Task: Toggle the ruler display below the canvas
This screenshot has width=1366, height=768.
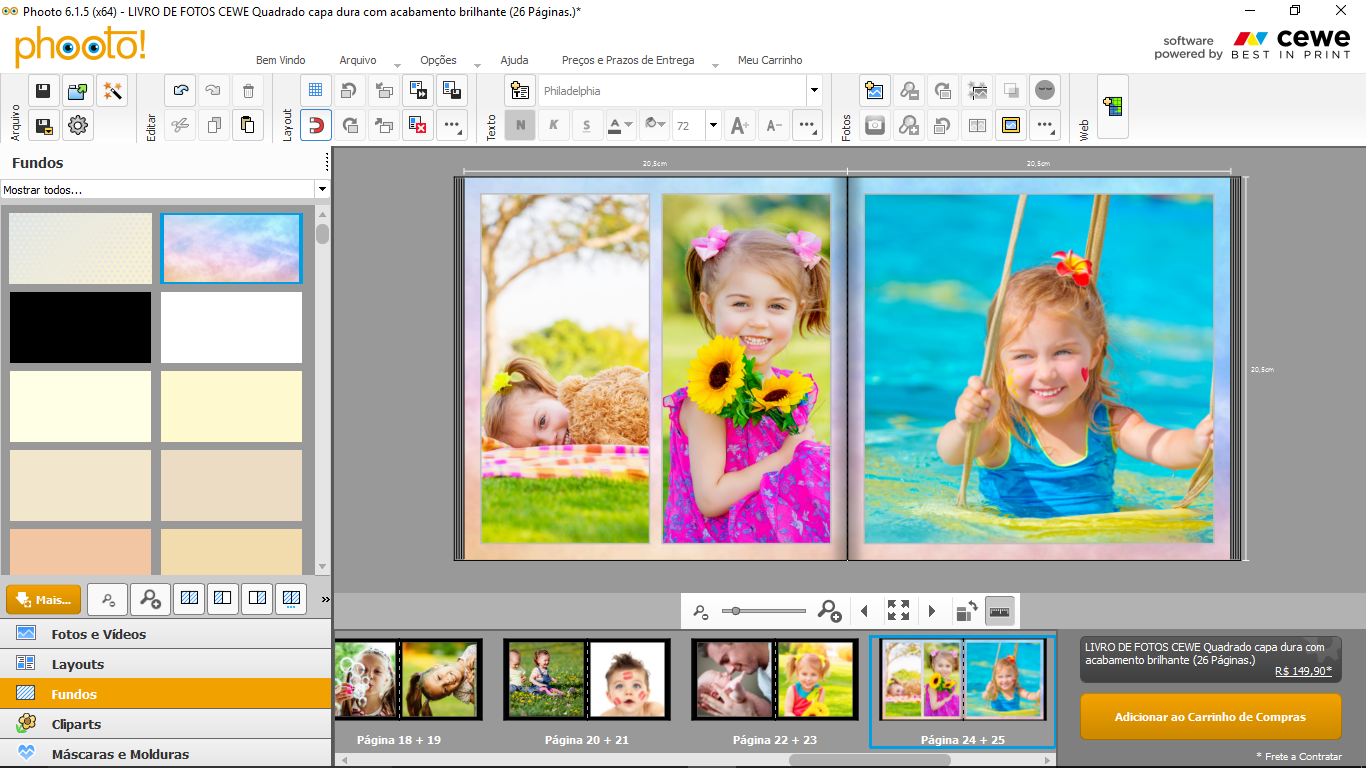Action: click(1000, 610)
